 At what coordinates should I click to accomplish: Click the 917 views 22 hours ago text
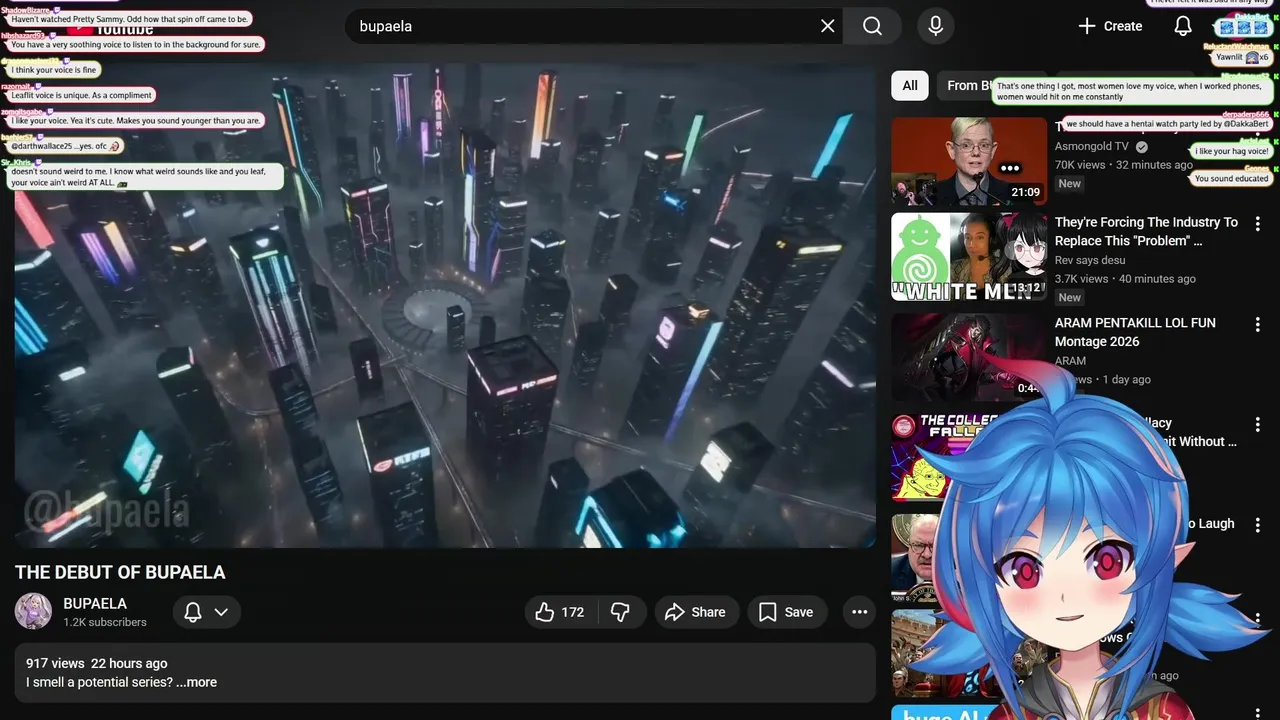pos(97,663)
